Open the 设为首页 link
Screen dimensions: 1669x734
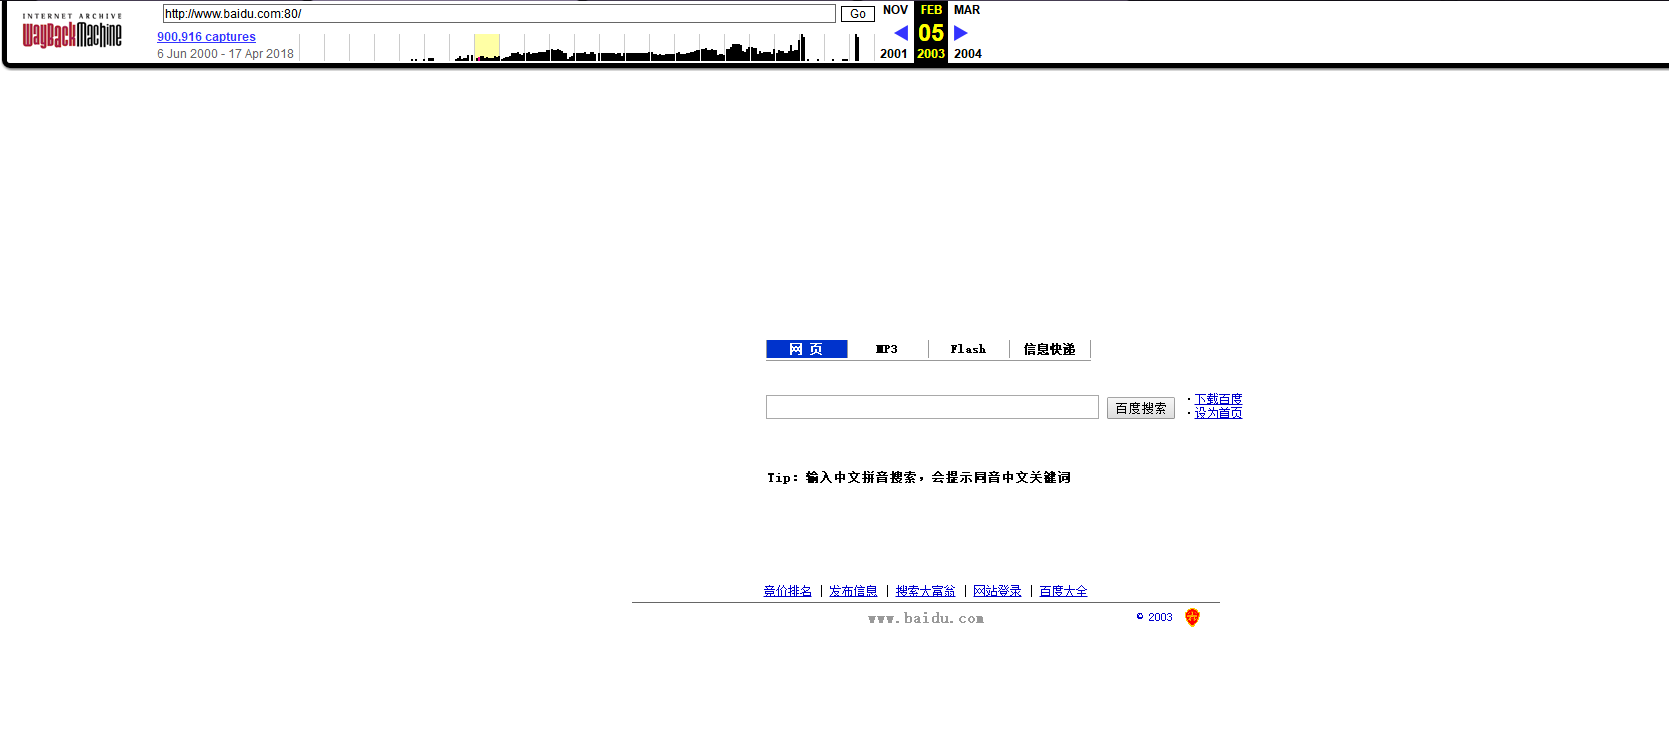pos(1218,413)
